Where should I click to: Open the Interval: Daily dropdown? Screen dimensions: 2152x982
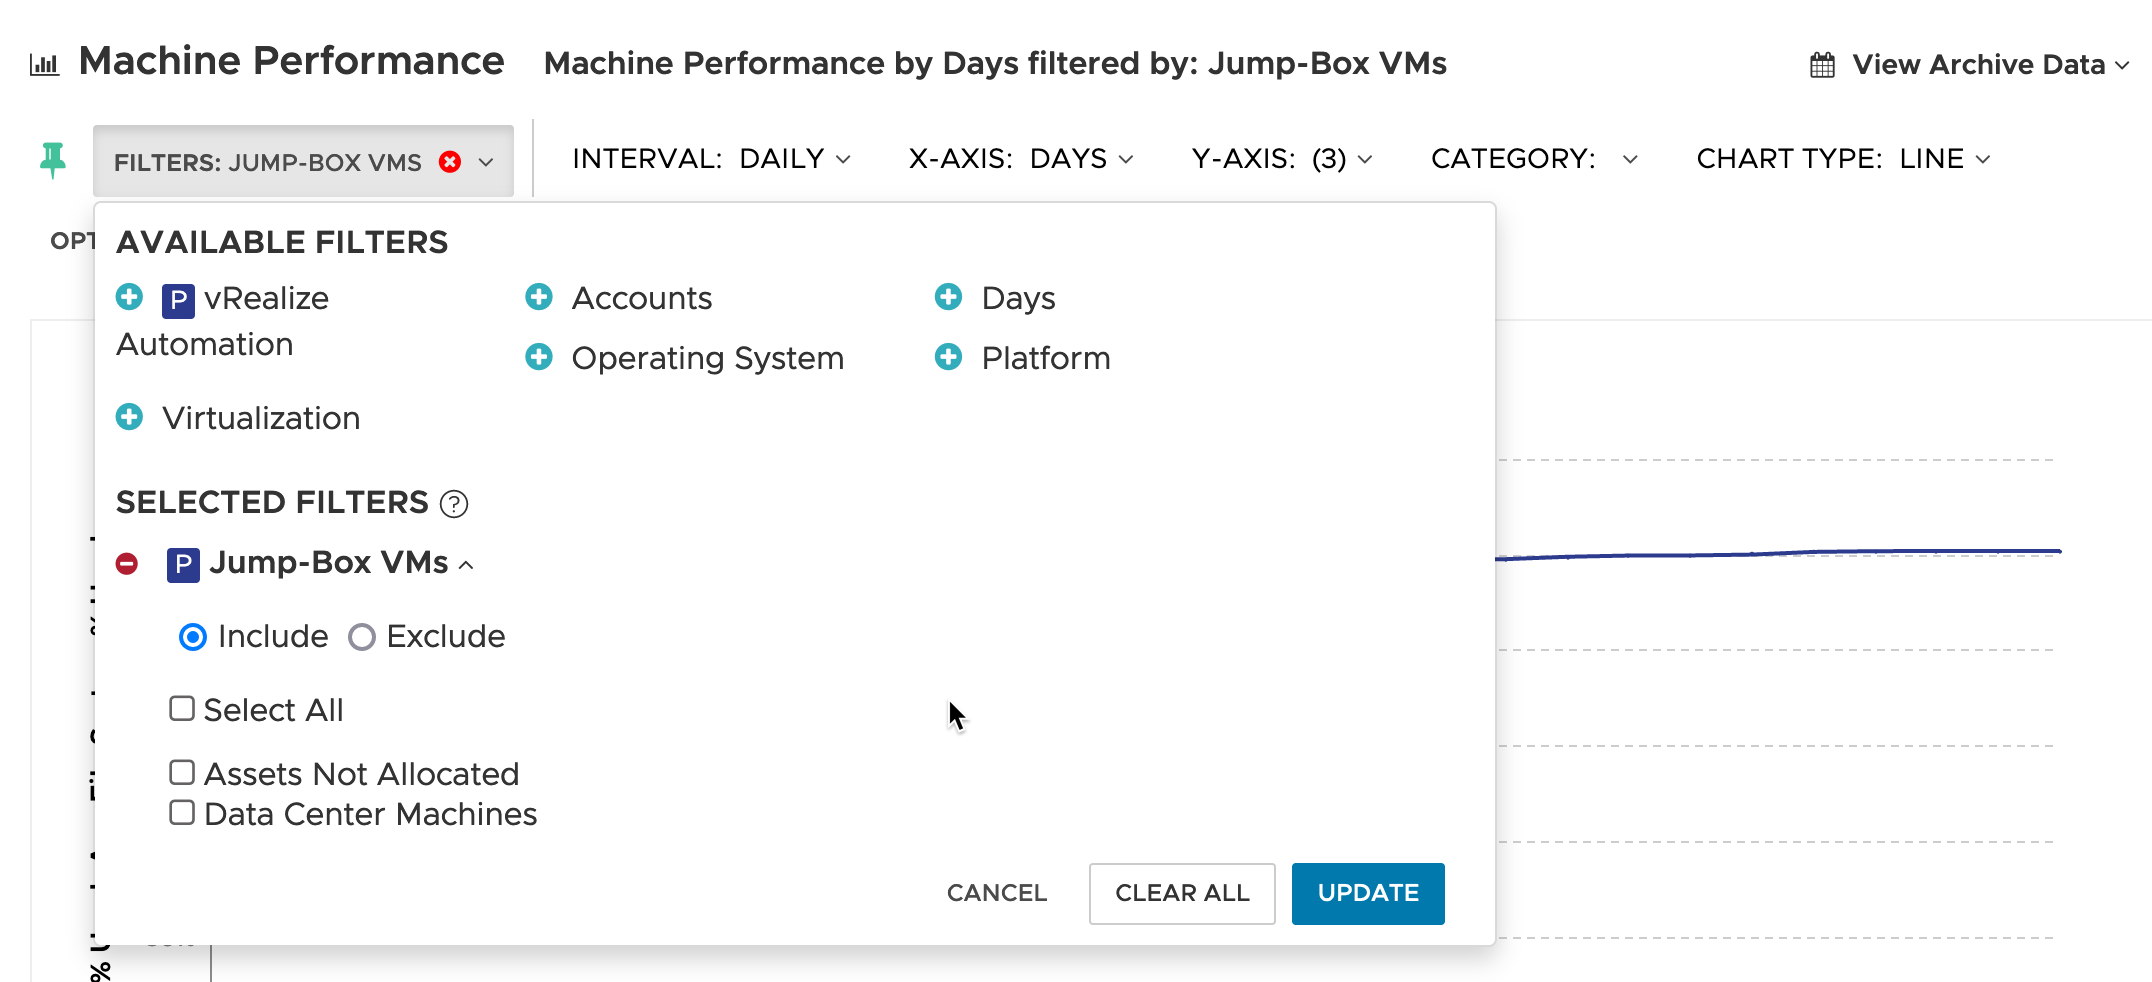coord(712,159)
